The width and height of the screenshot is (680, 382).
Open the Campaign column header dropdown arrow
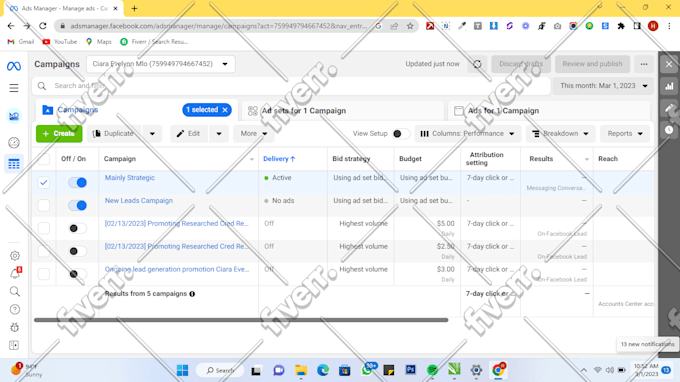pos(252,160)
